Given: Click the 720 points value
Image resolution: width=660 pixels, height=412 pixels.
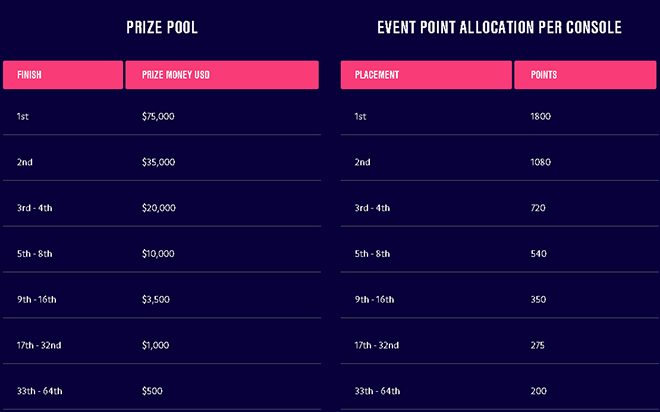Looking at the screenshot, I should [x=538, y=208].
